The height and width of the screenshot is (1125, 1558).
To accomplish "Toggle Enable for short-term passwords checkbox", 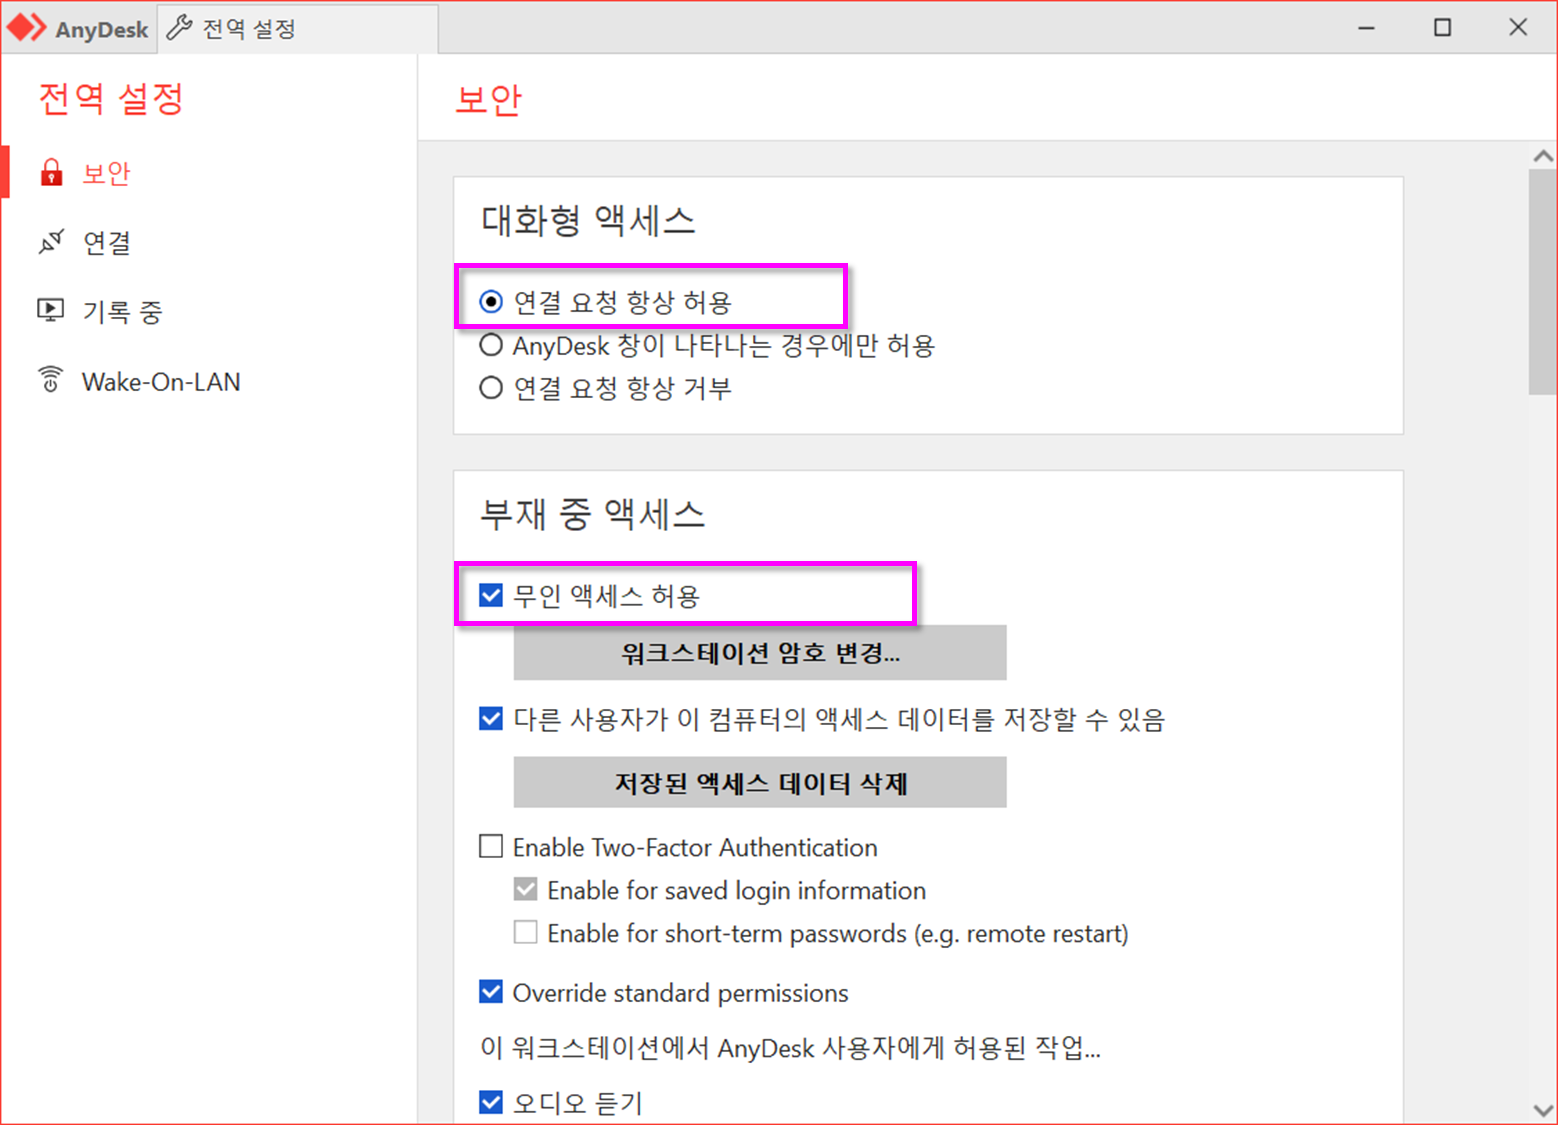I will click(x=526, y=932).
